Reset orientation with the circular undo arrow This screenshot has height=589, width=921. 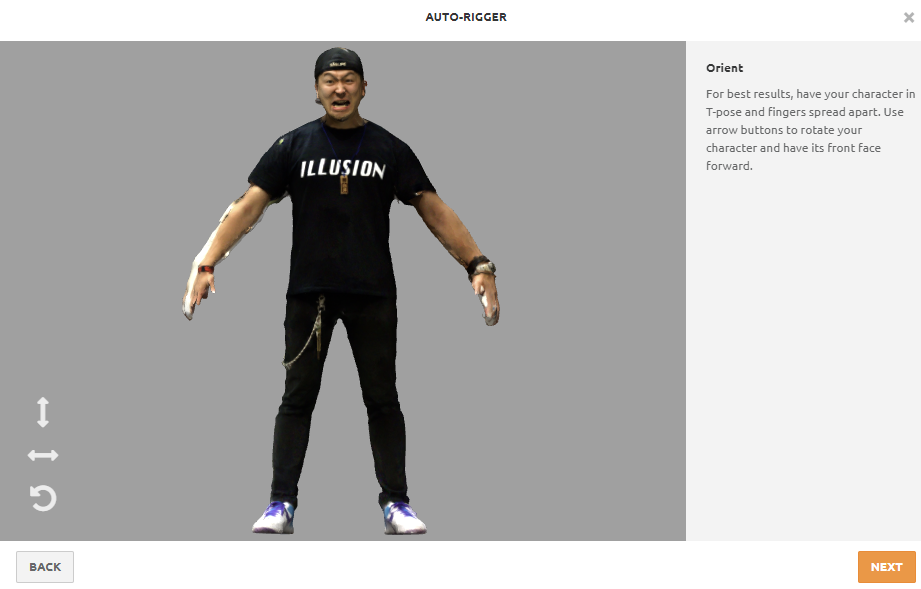43,498
